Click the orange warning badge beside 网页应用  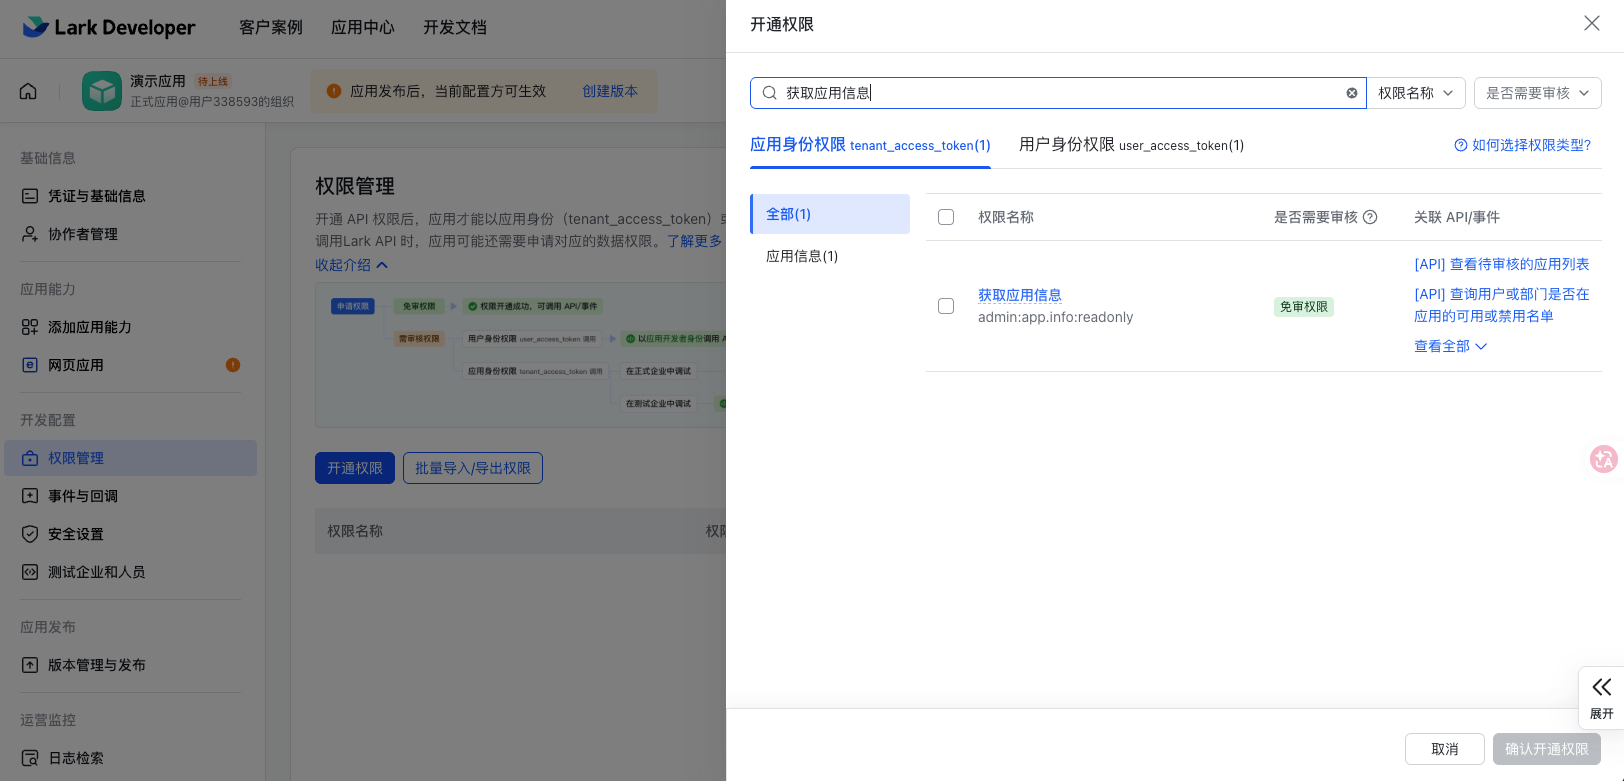(x=233, y=365)
